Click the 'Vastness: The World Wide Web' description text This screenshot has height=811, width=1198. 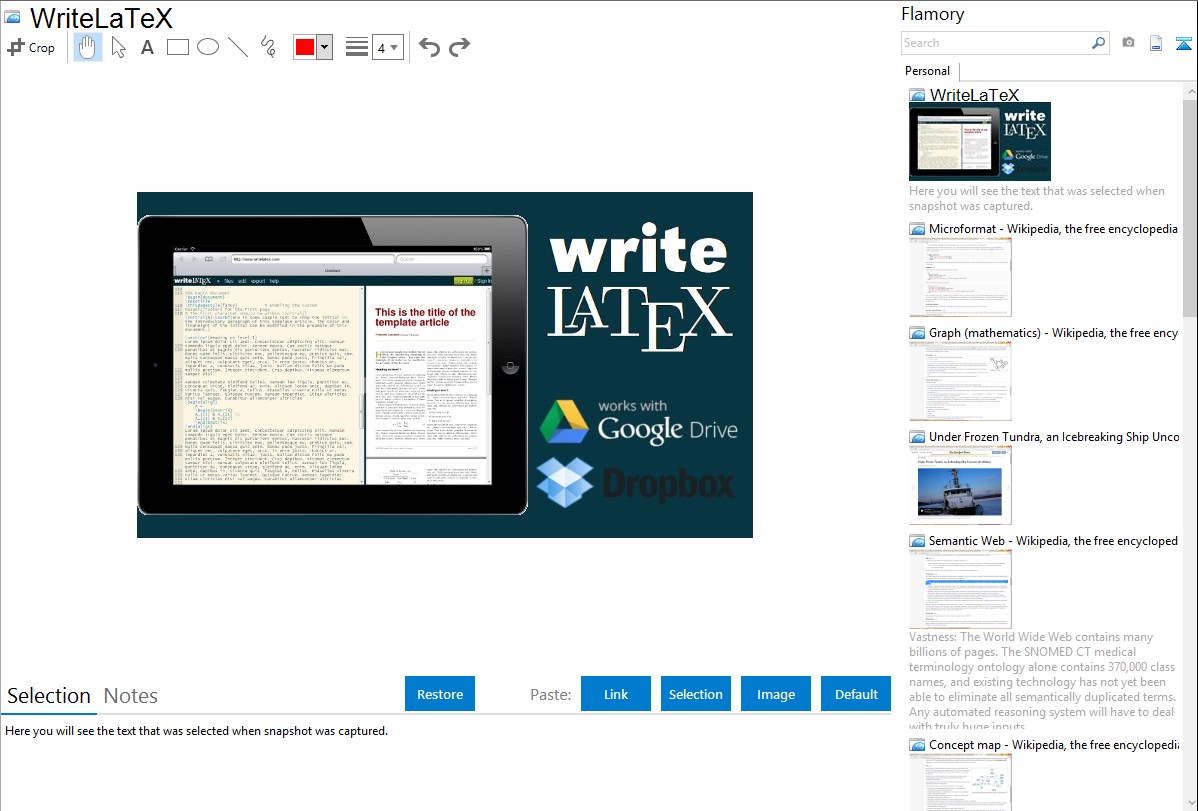click(1042, 681)
